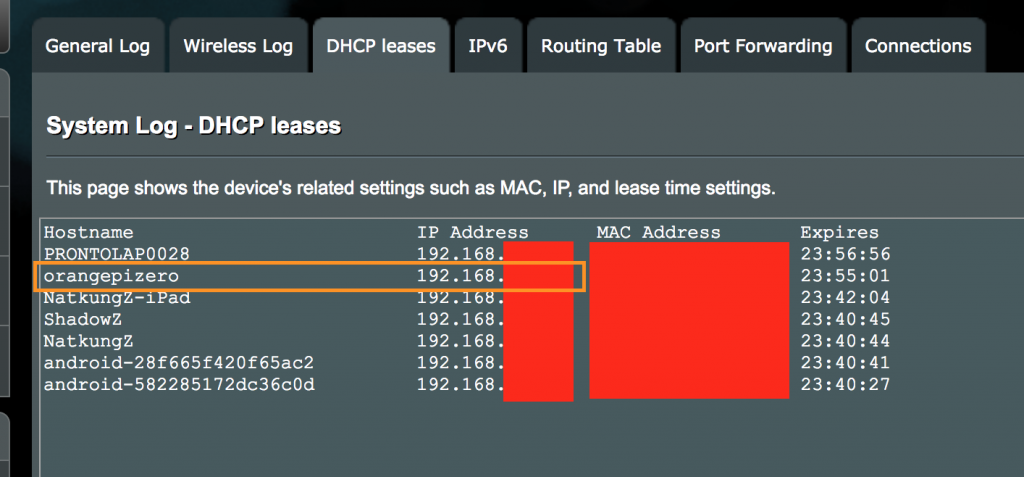
Task: Open the Routing Table tab
Action: [601, 46]
